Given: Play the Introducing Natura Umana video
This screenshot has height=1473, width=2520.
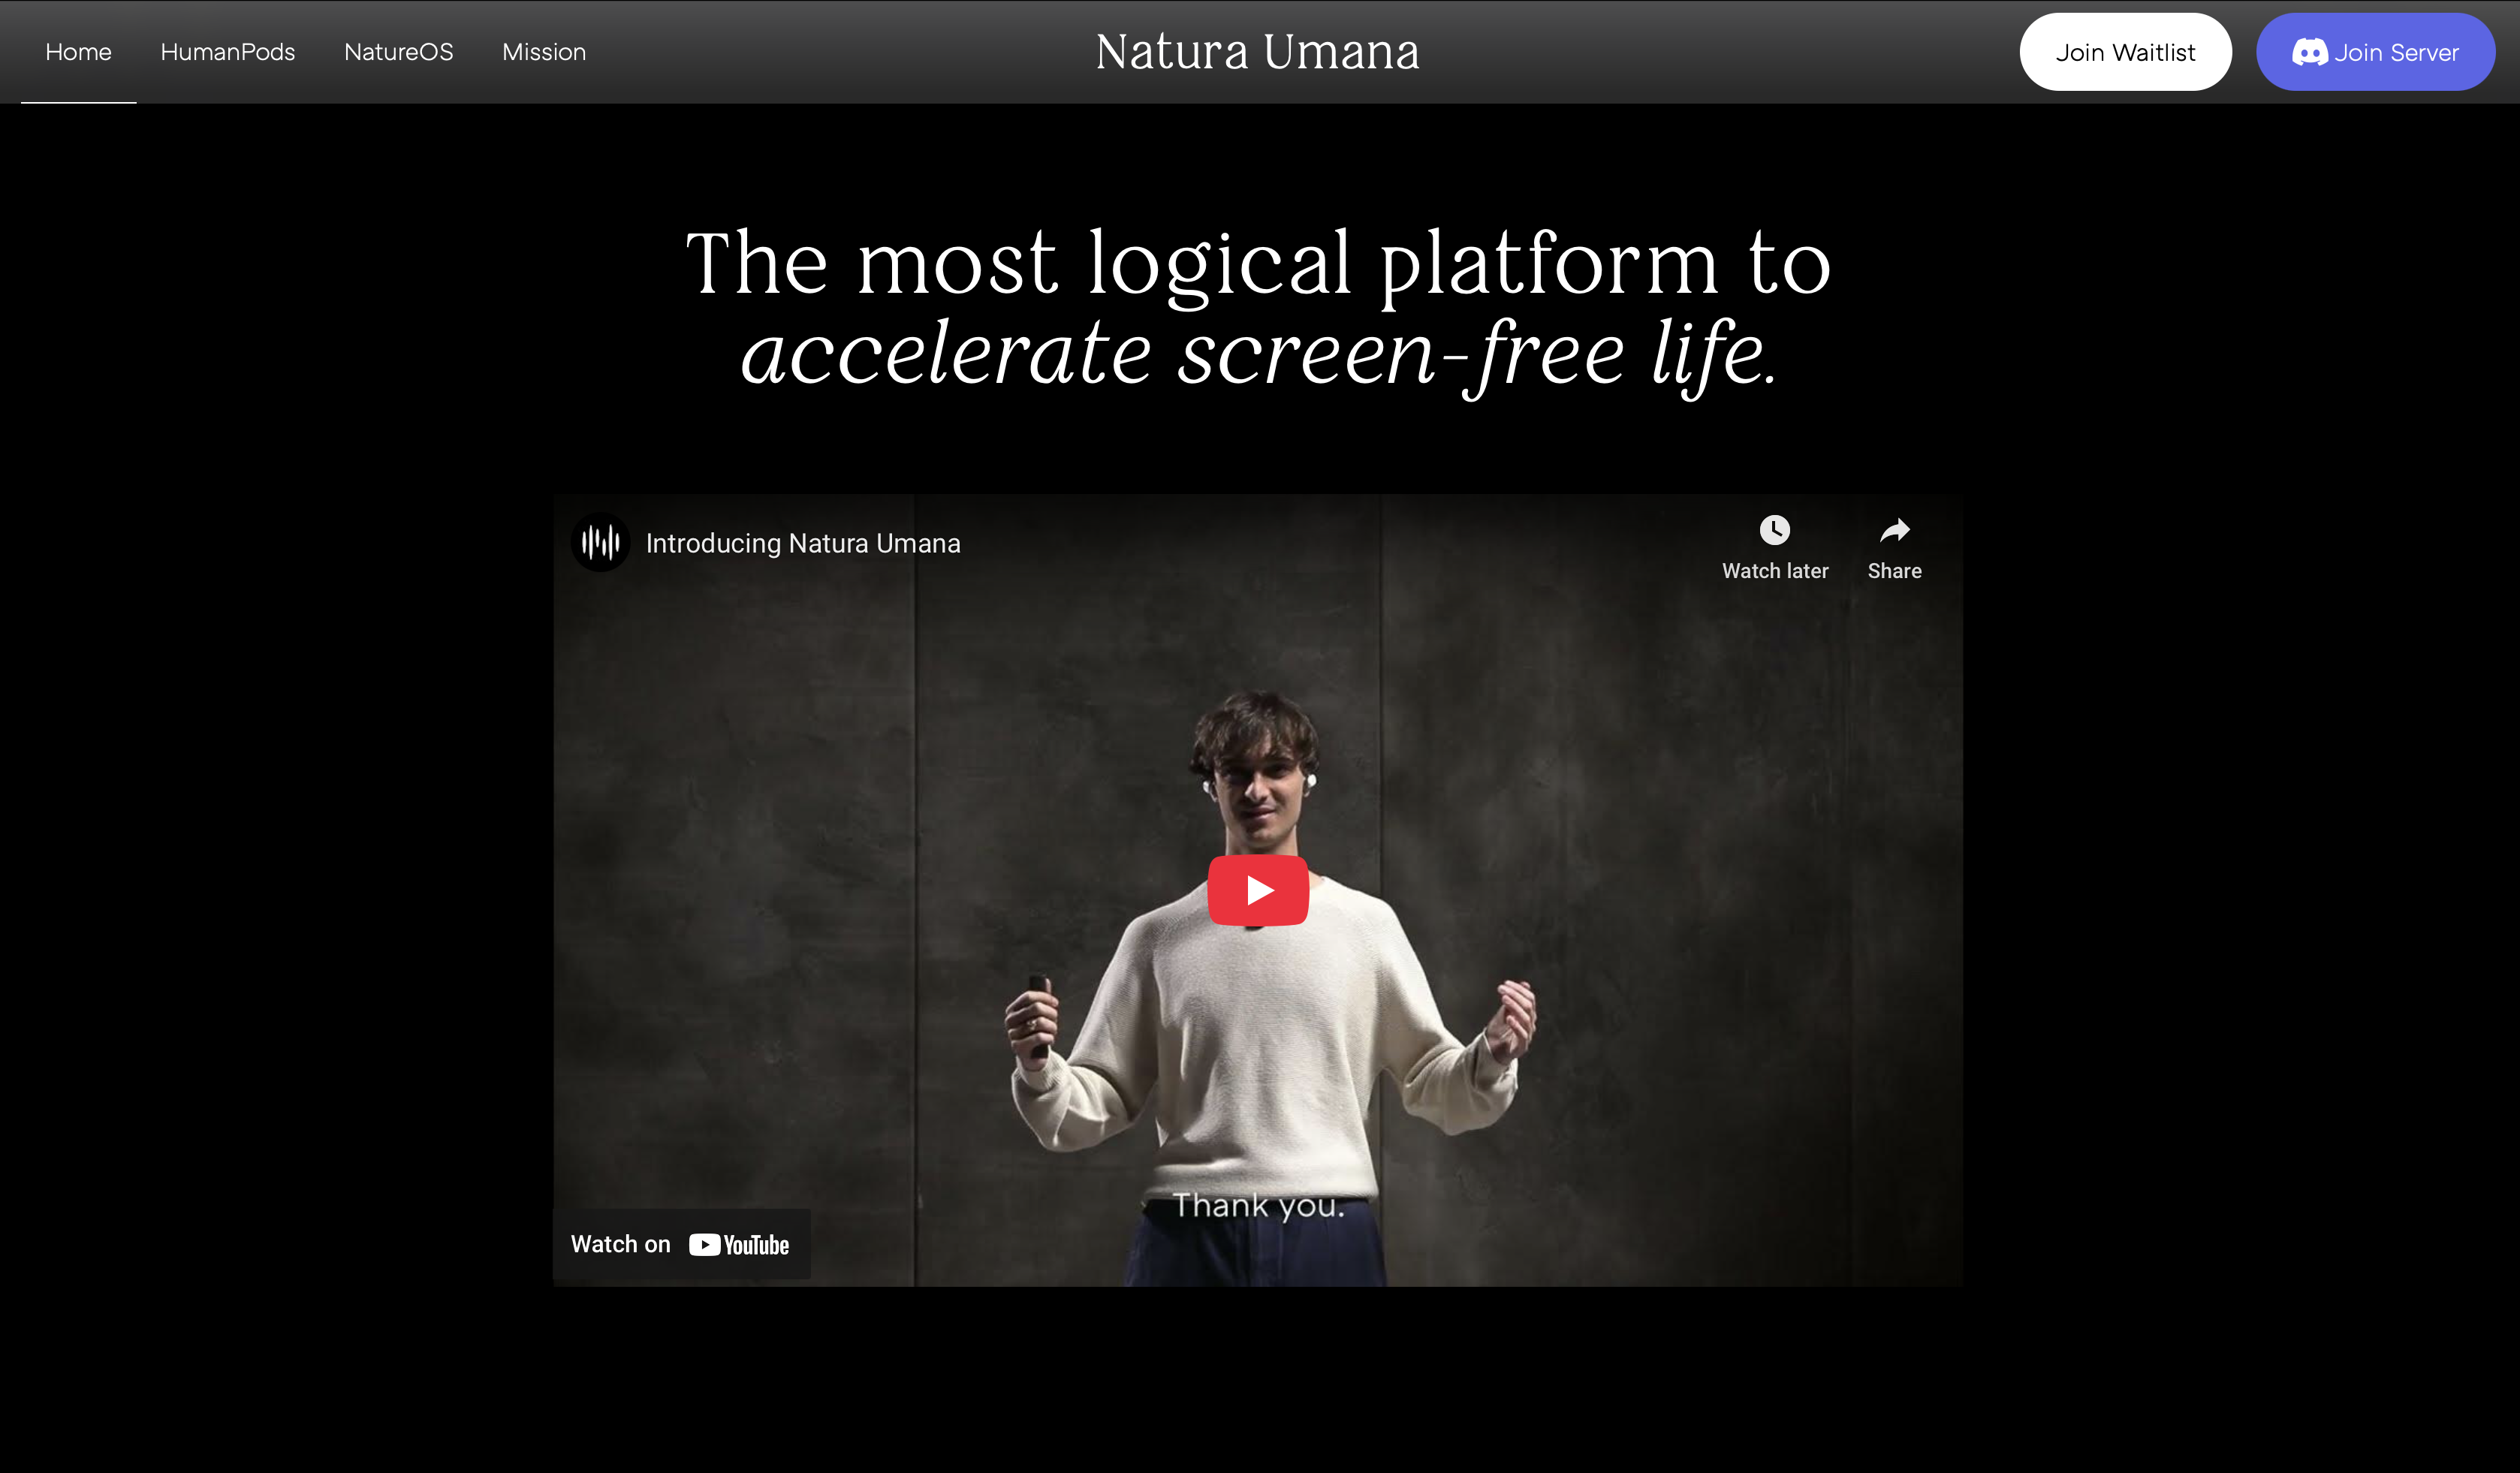Looking at the screenshot, I should [x=1259, y=889].
